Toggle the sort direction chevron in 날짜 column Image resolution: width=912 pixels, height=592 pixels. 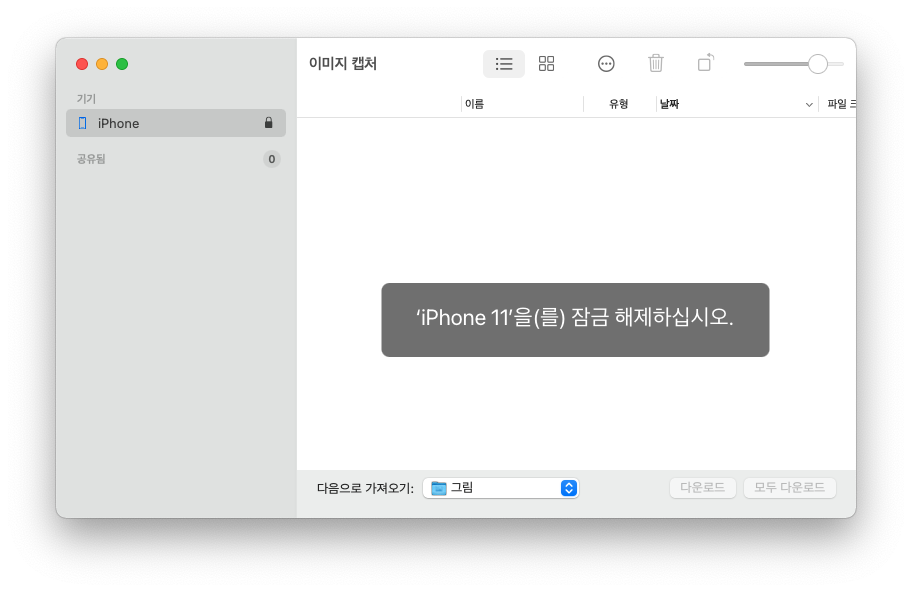(x=808, y=105)
